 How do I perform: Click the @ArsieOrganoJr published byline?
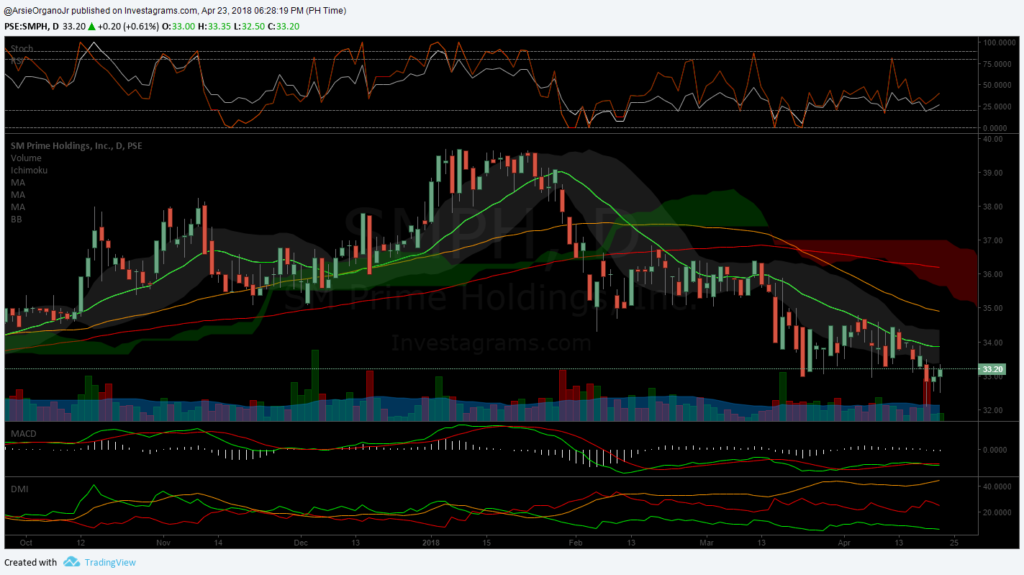[175, 10]
